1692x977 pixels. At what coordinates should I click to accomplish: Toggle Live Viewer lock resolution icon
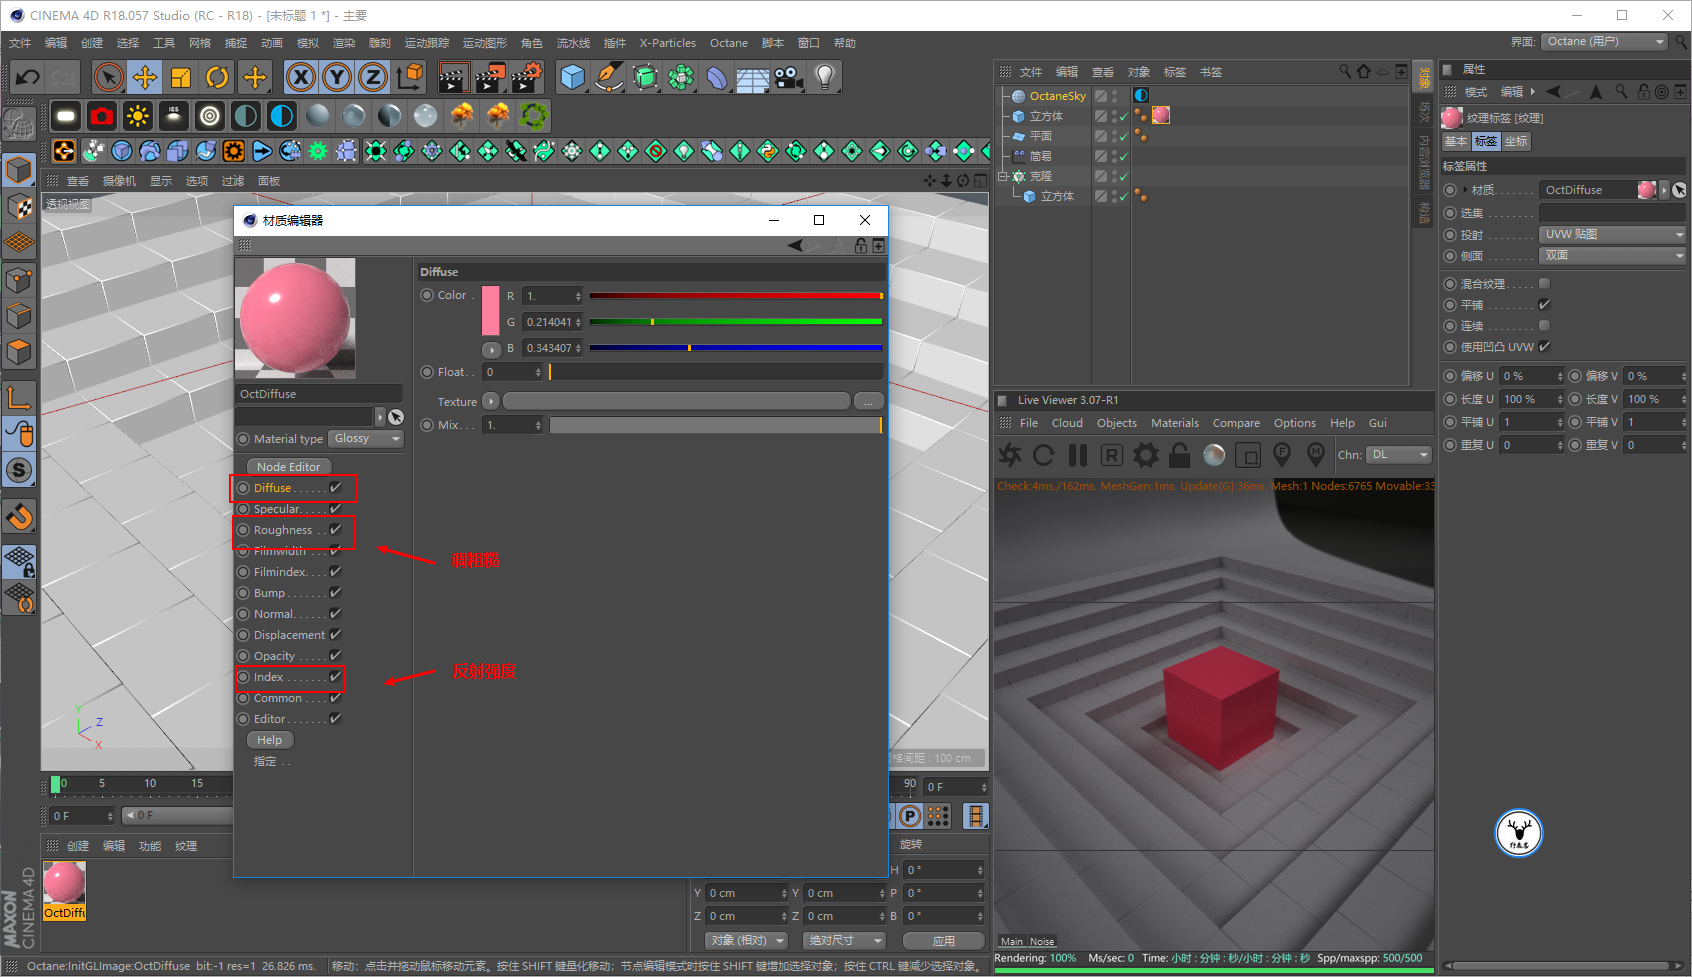point(1180,455)
